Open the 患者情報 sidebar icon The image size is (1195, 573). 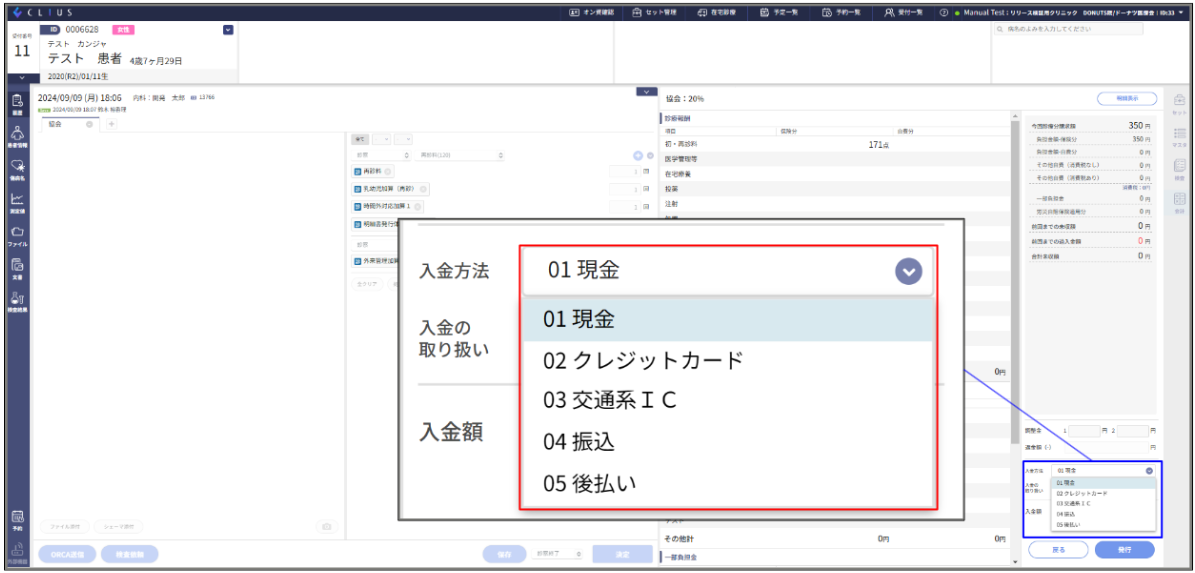point(18,136)
